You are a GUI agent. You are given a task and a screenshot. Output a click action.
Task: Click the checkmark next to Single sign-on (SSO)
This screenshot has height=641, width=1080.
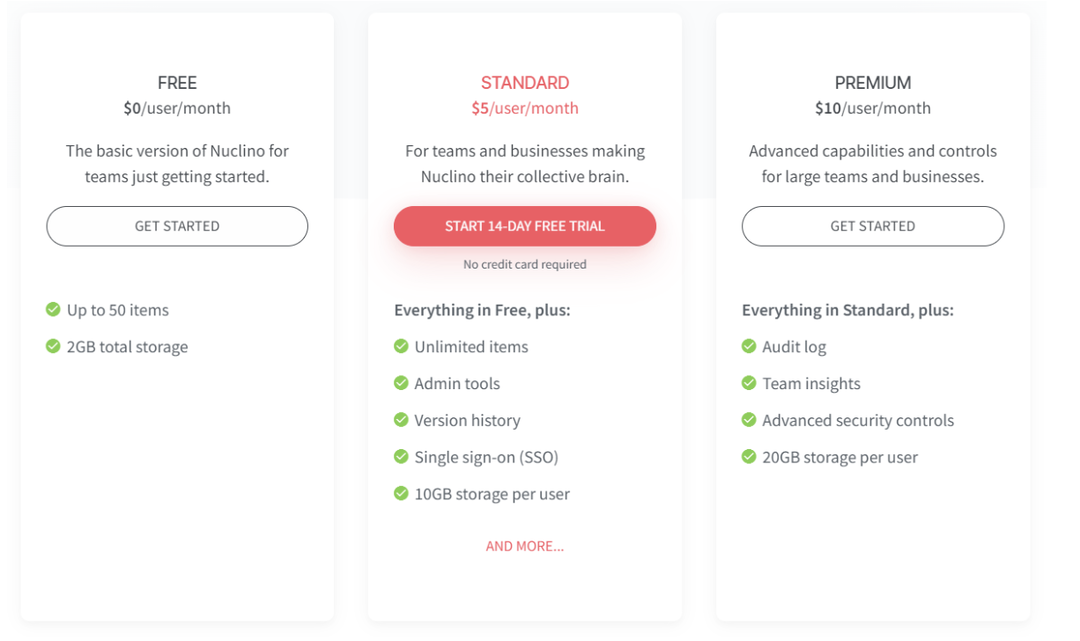click(x=401, y=456)
